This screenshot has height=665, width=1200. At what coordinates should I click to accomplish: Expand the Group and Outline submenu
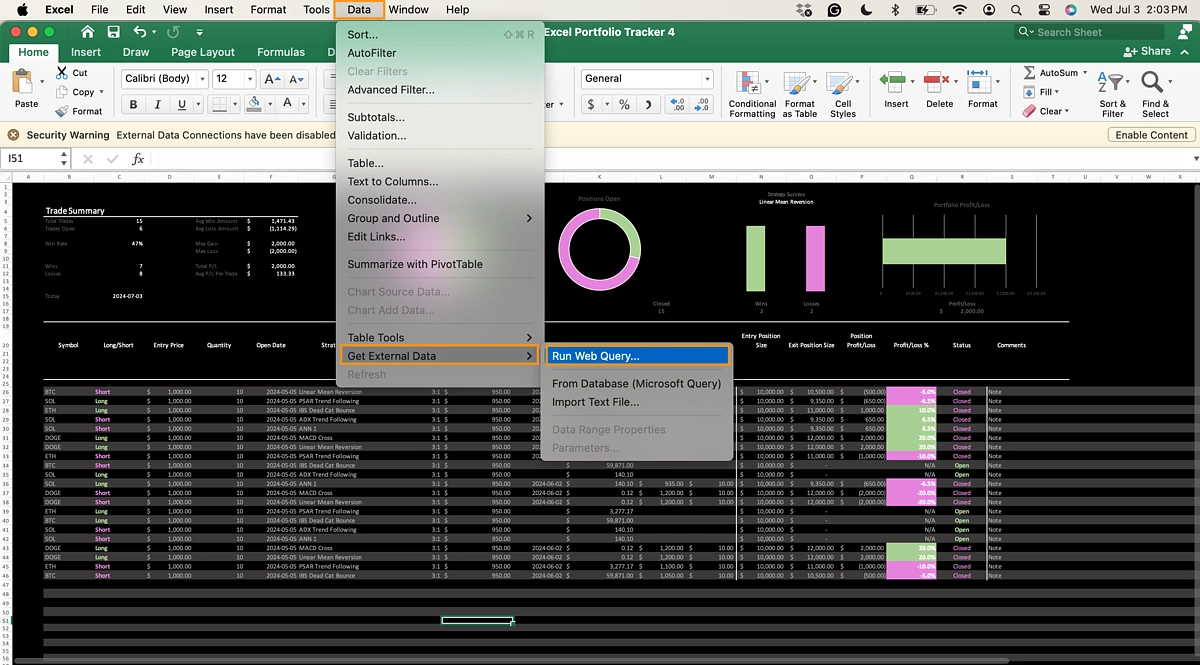pos(440,218)
